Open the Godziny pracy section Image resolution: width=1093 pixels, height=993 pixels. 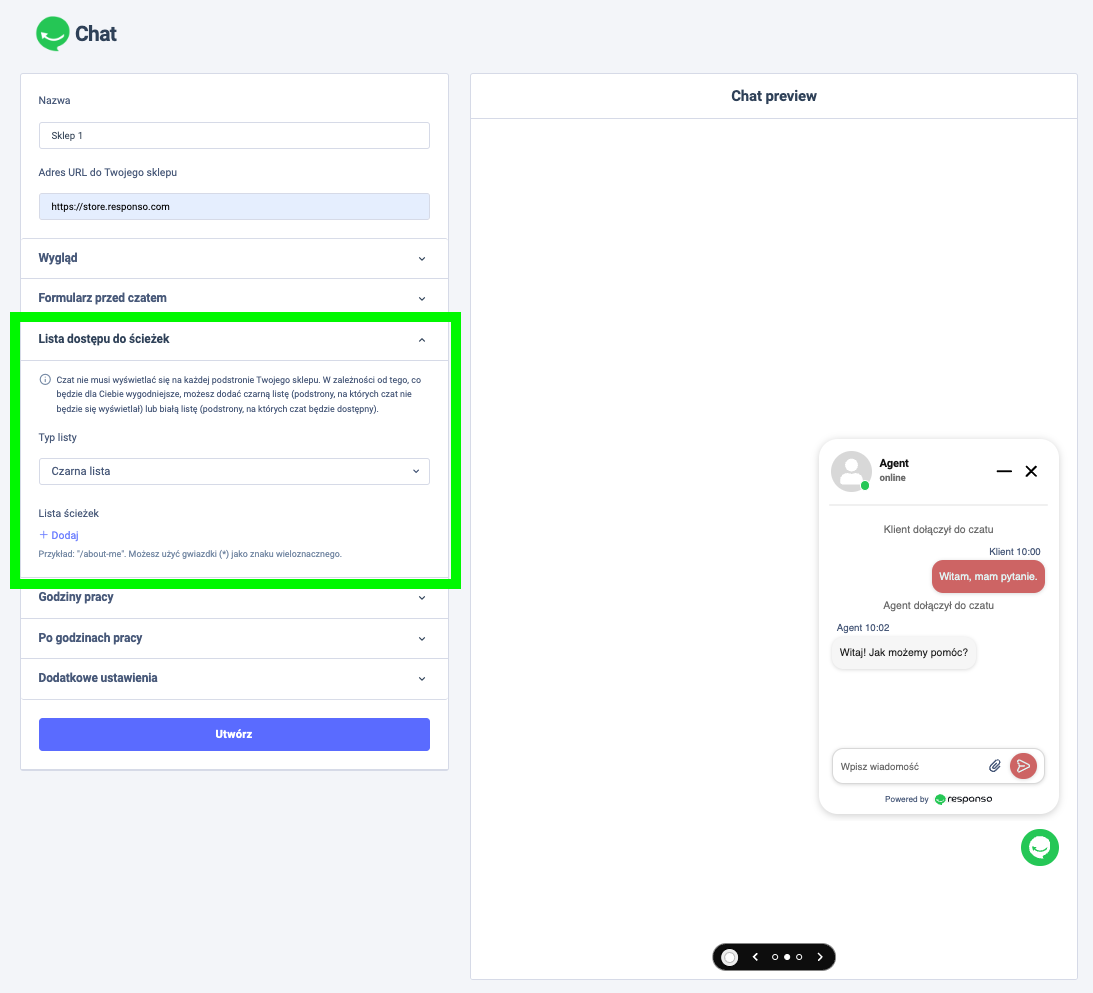click(234, 597)
